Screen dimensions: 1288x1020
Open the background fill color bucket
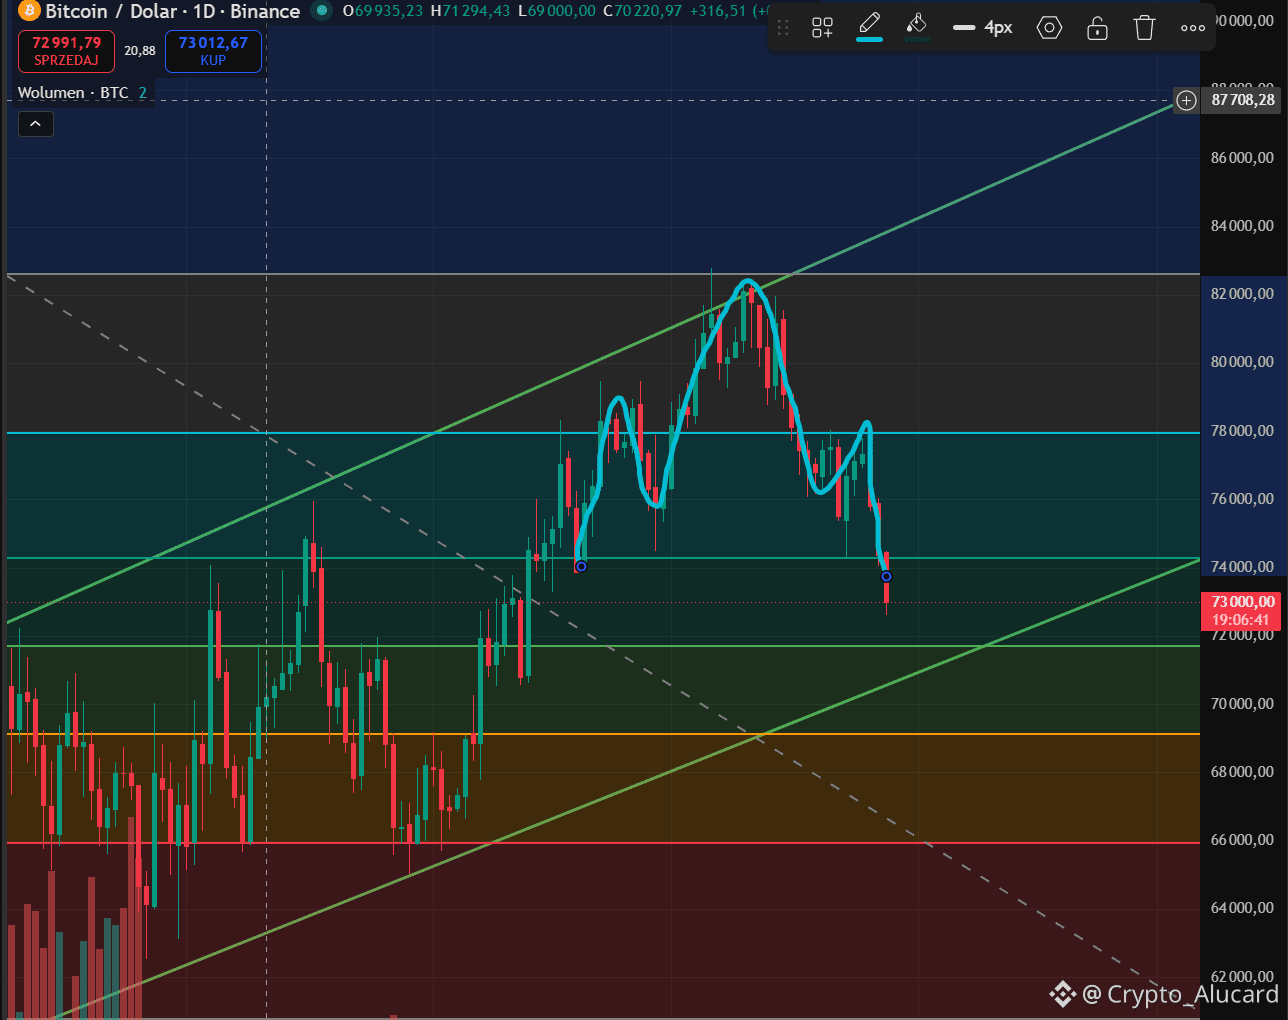point(917,27)
